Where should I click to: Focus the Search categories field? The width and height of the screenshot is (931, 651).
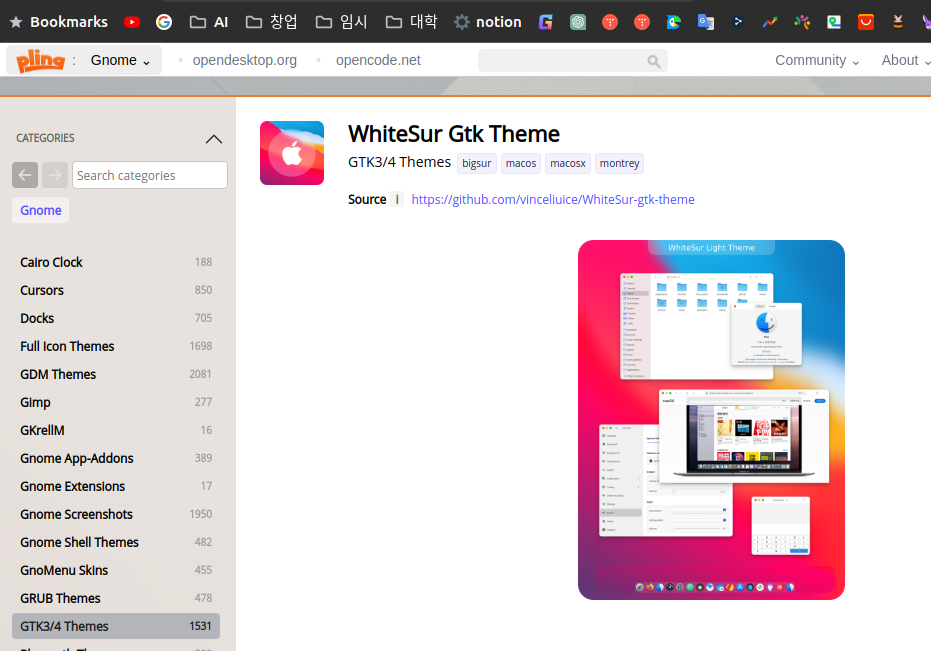(x=150, y=175)
